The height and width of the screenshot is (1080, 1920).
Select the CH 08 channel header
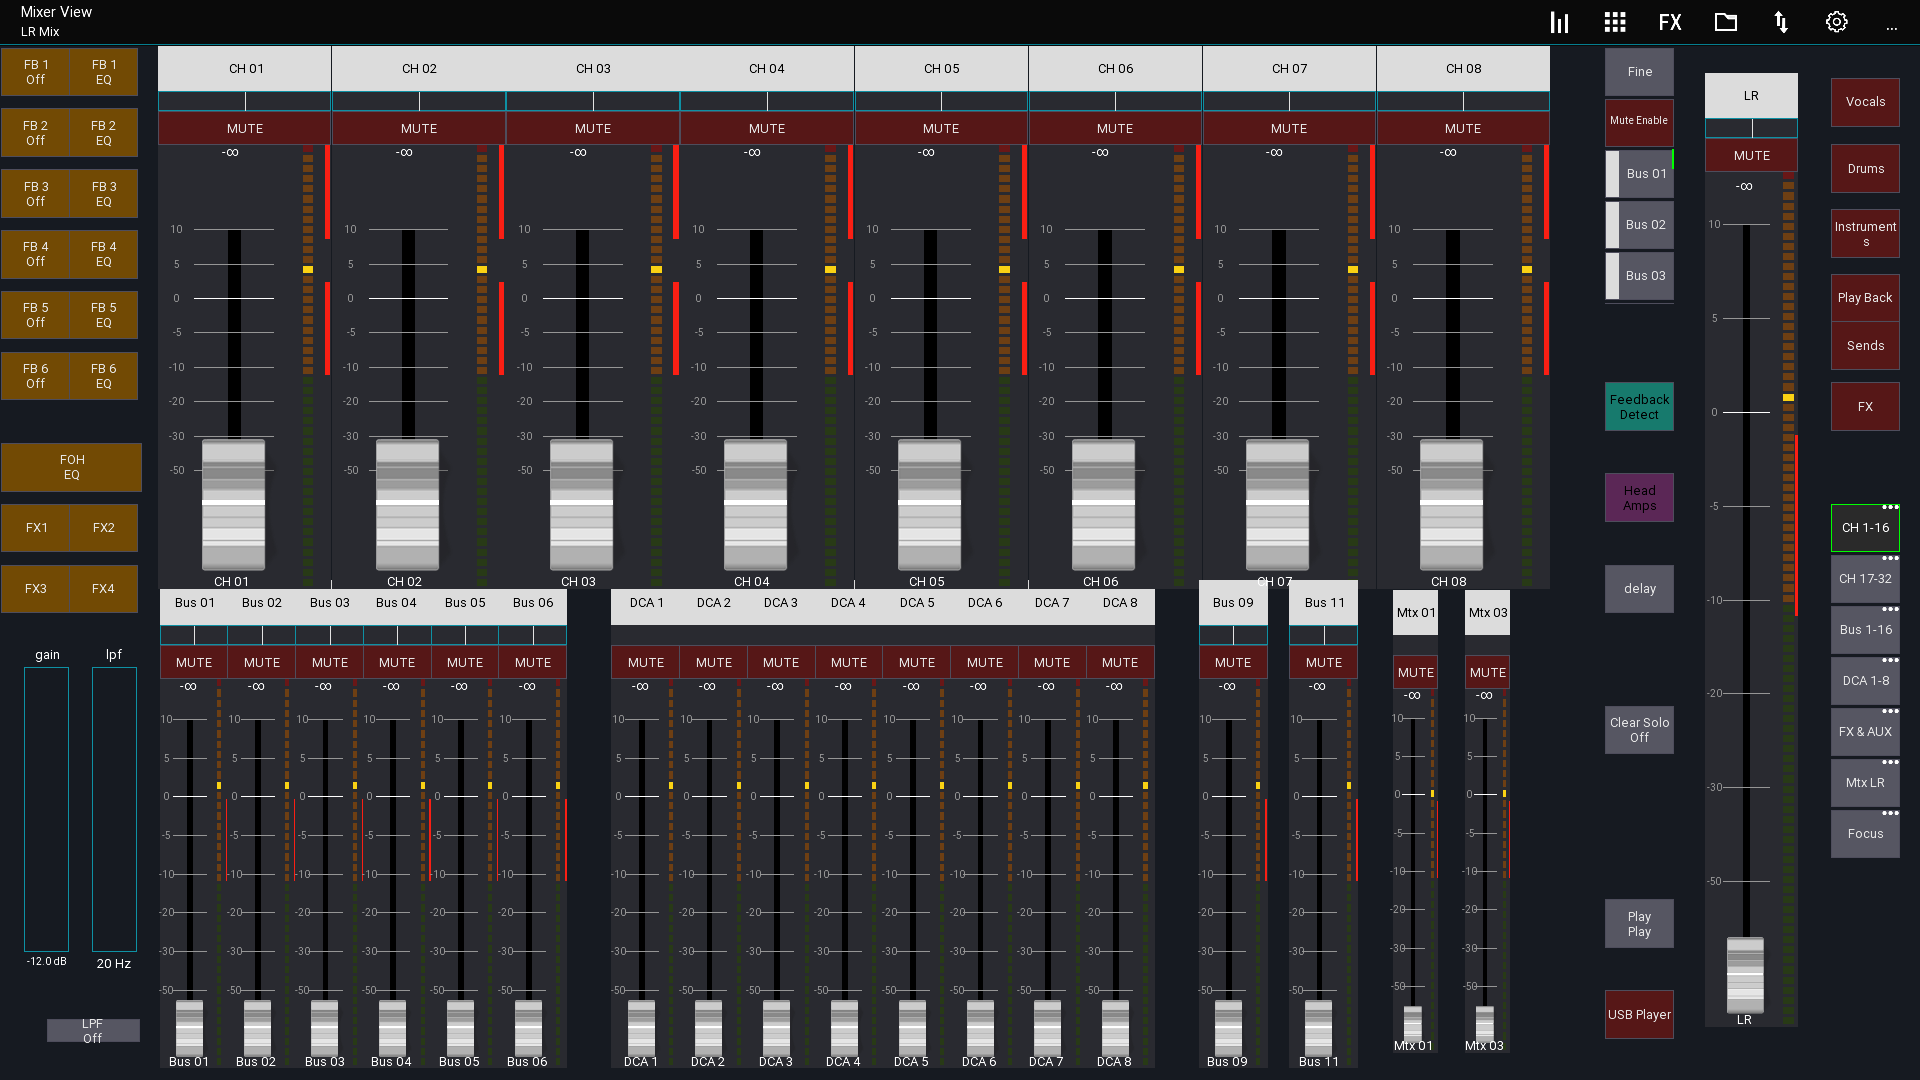(1463, 69)
